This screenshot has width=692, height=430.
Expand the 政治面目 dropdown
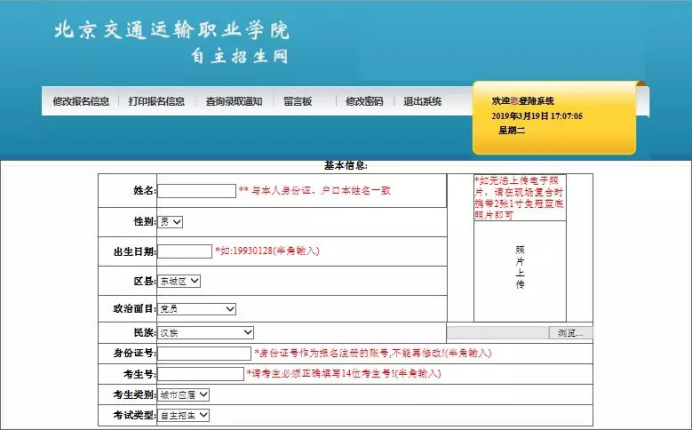197,309
